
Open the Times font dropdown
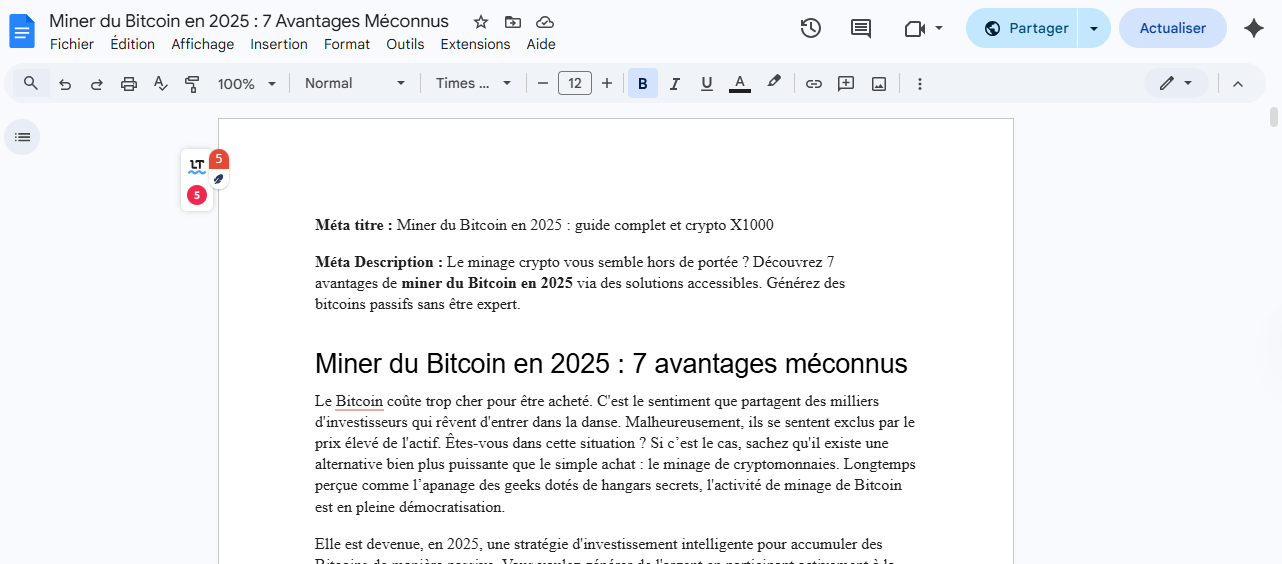[x=474, y=83]
